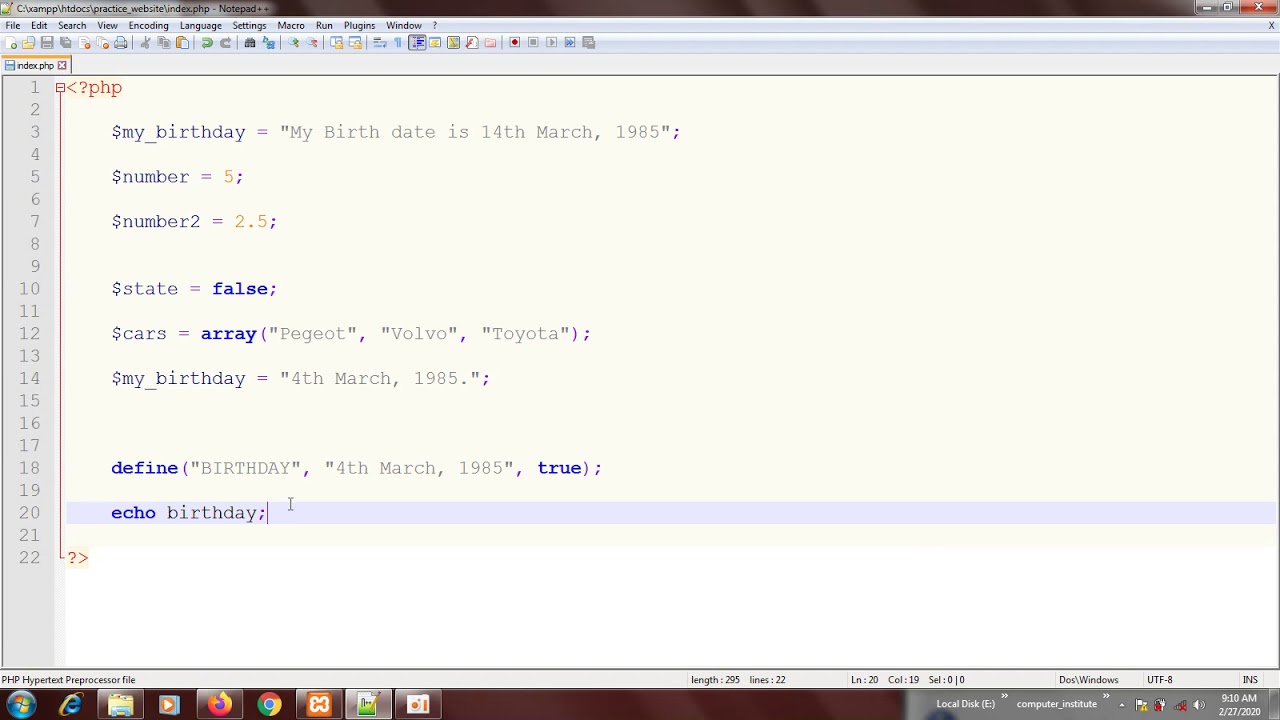The image size is (1280, 720).
Task: Open the Windows Start button
Action: 21,705
